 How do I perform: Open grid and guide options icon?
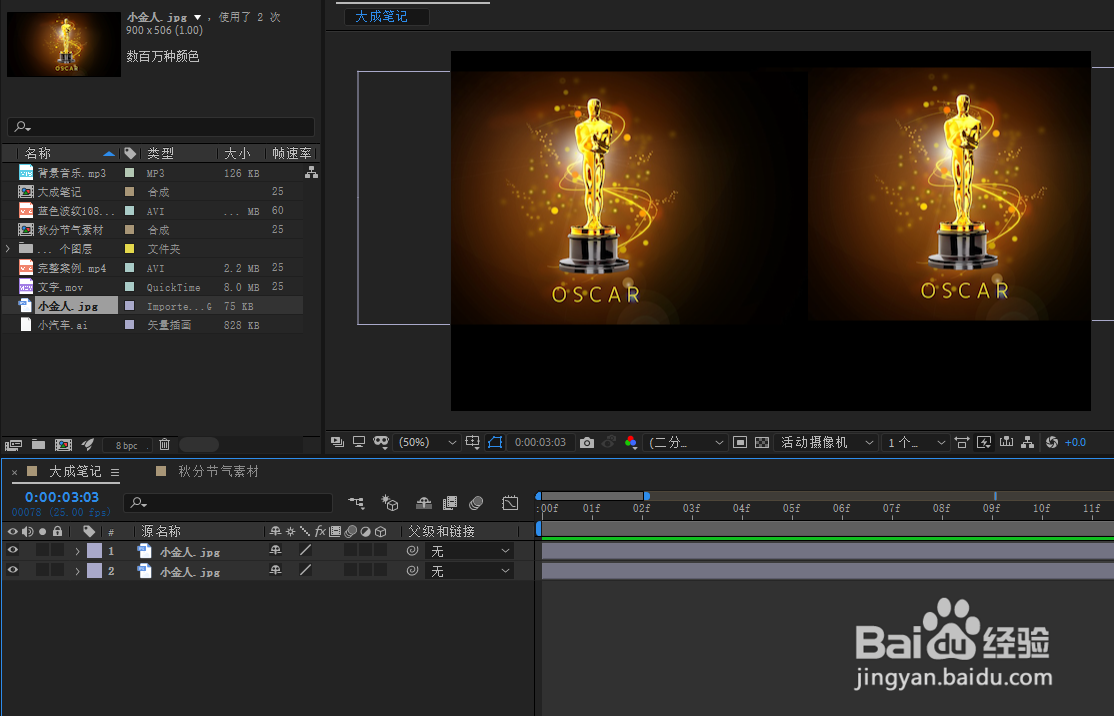point(472,442)
